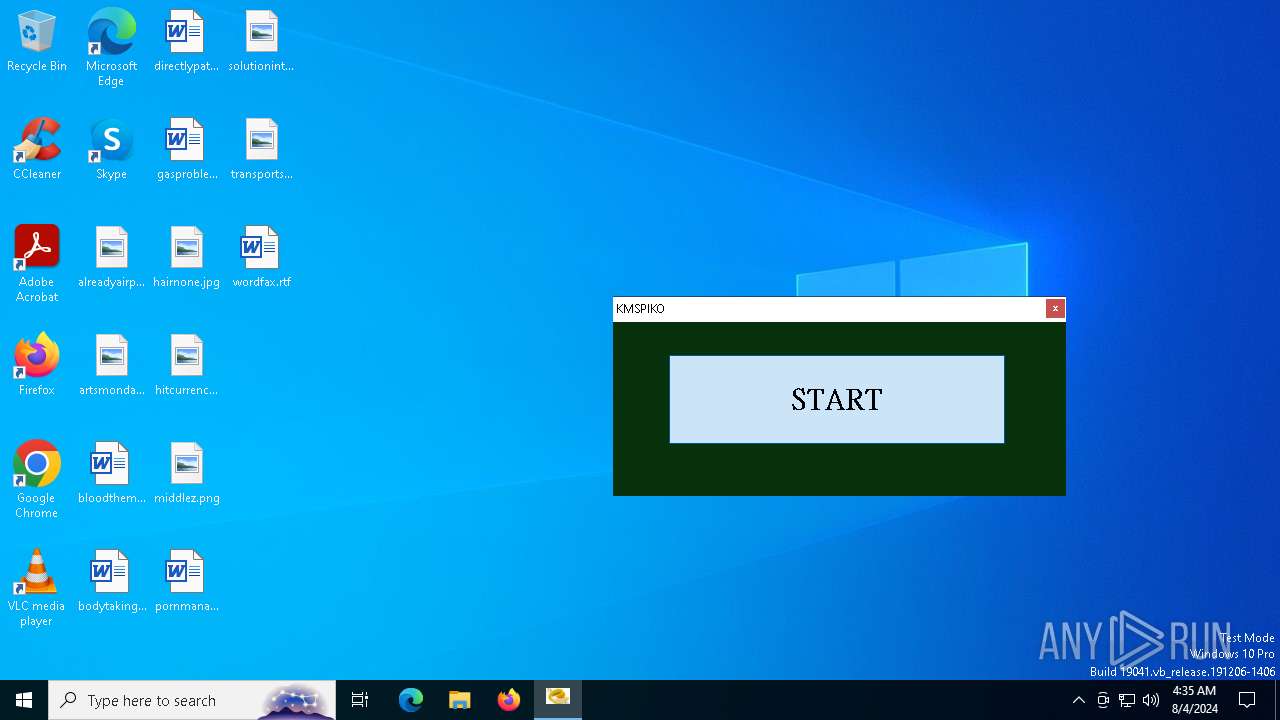Launch Edge from the taskbar

click(x=411, y=700)
